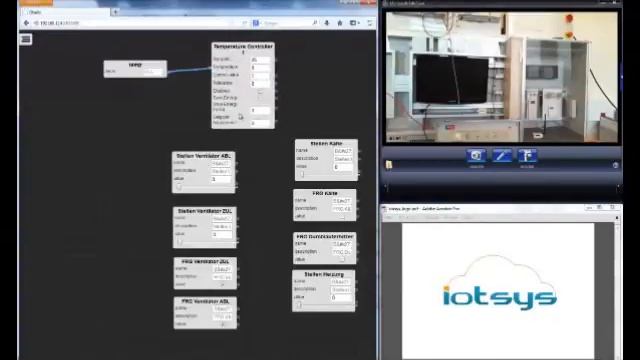Screen dimensions: 640x360
Task: Click the search engine icon in the search box
Action: [256, 23]
